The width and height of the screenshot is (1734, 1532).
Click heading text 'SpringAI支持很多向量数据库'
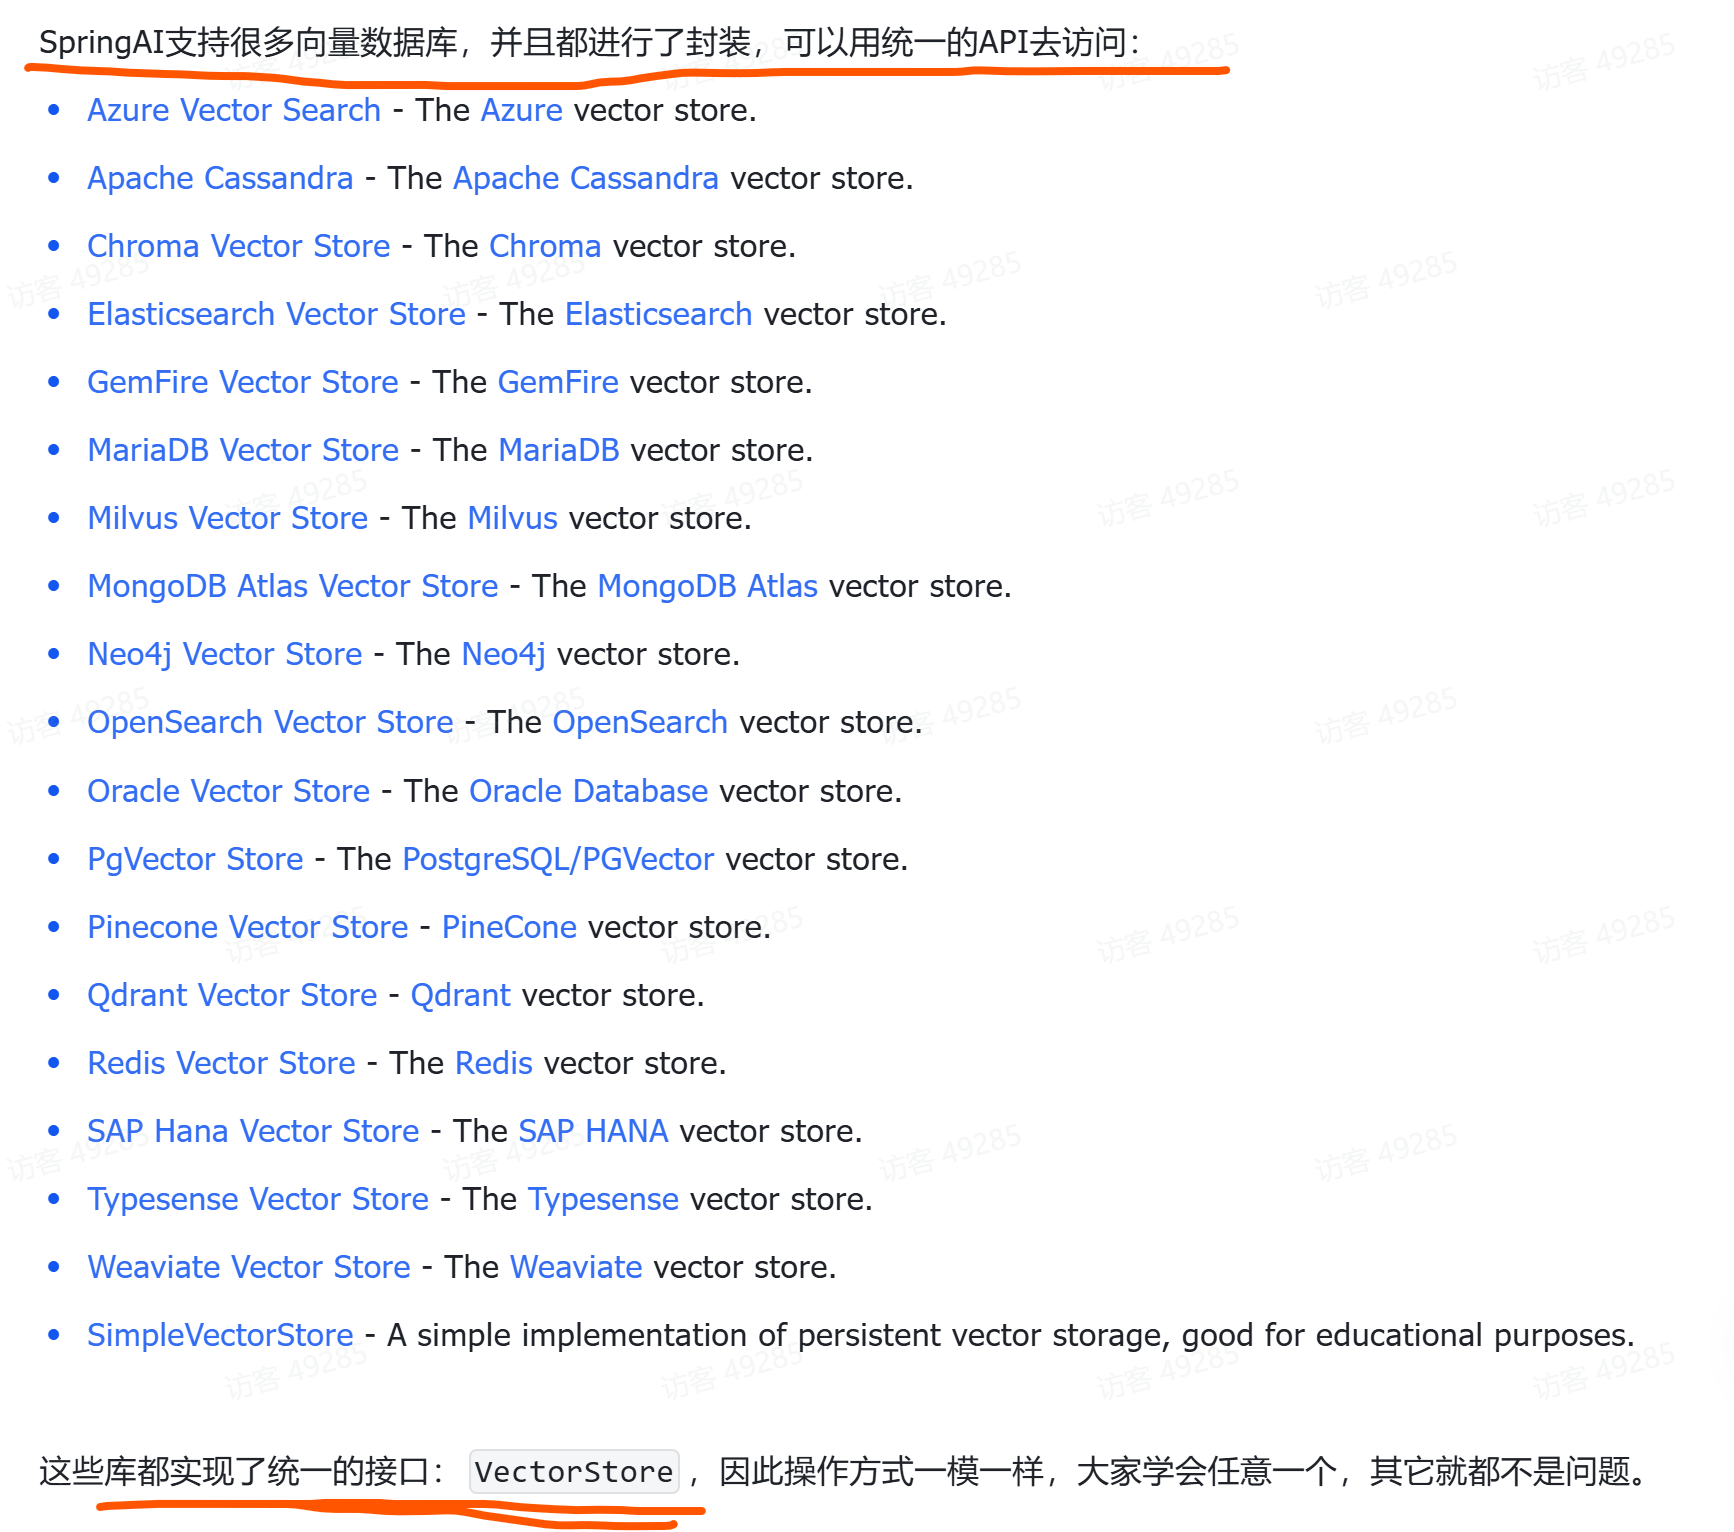[x=248, y=43]
